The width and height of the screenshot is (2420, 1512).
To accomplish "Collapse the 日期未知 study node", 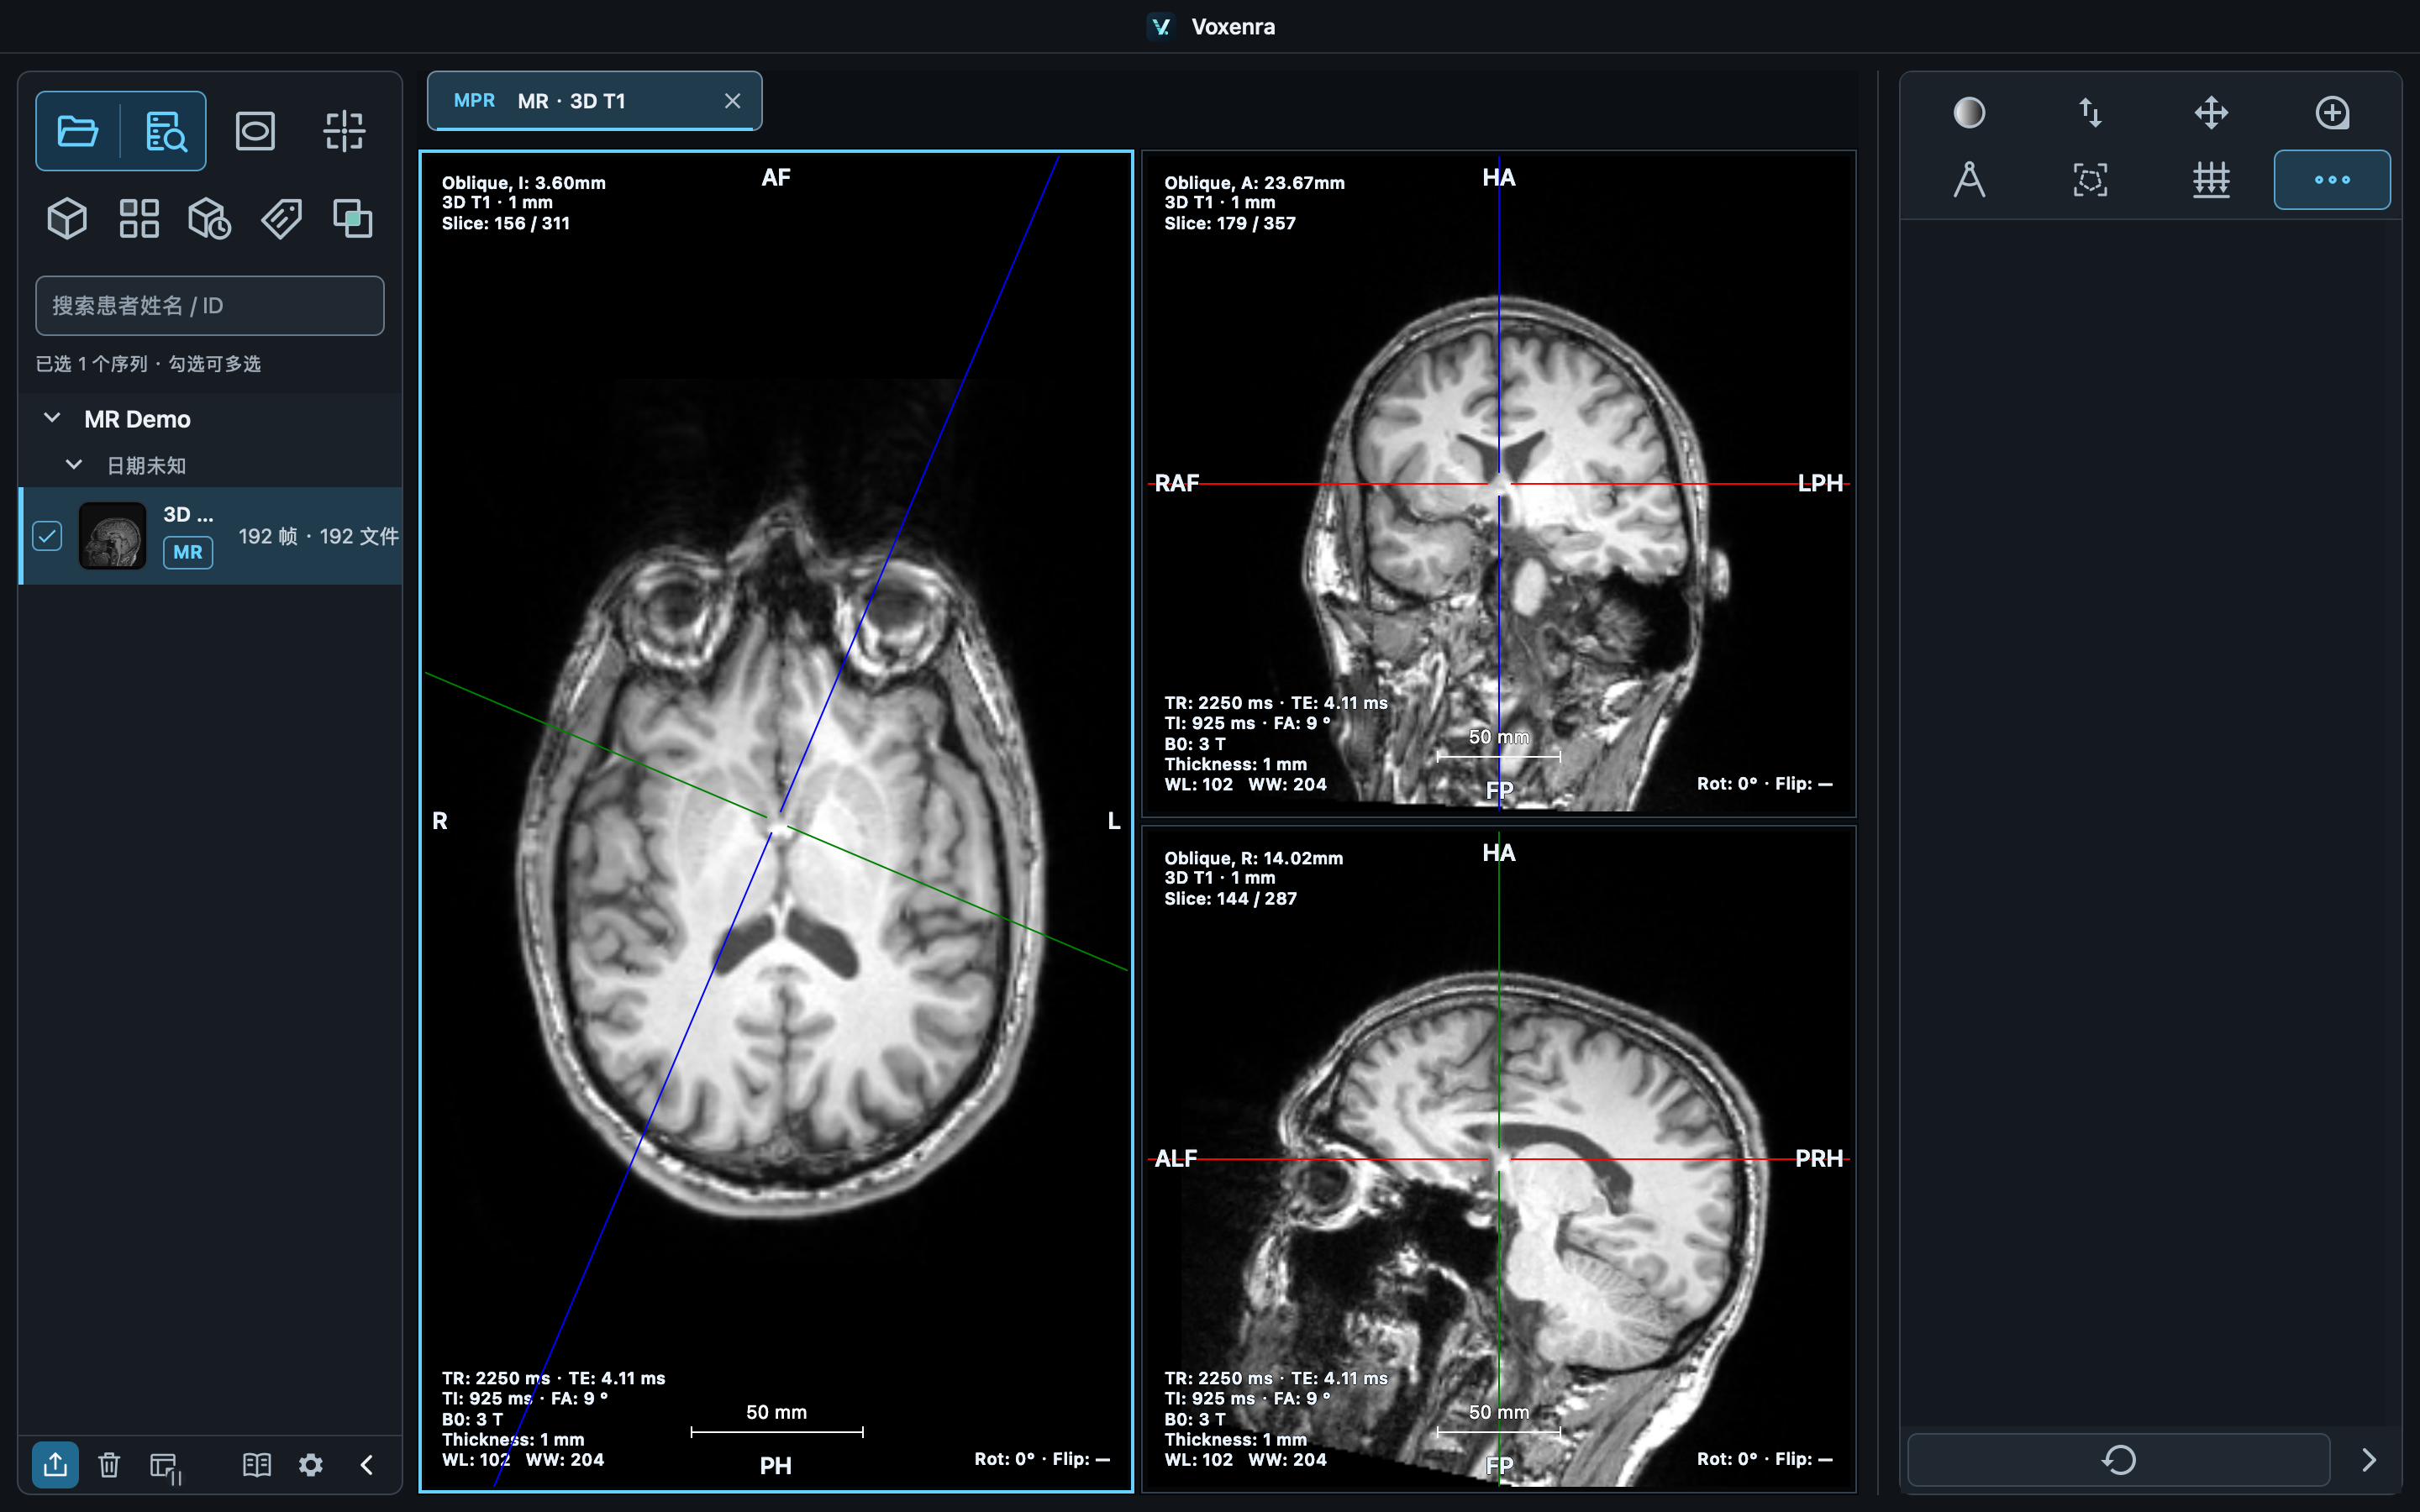I will (x=73, y=465).
